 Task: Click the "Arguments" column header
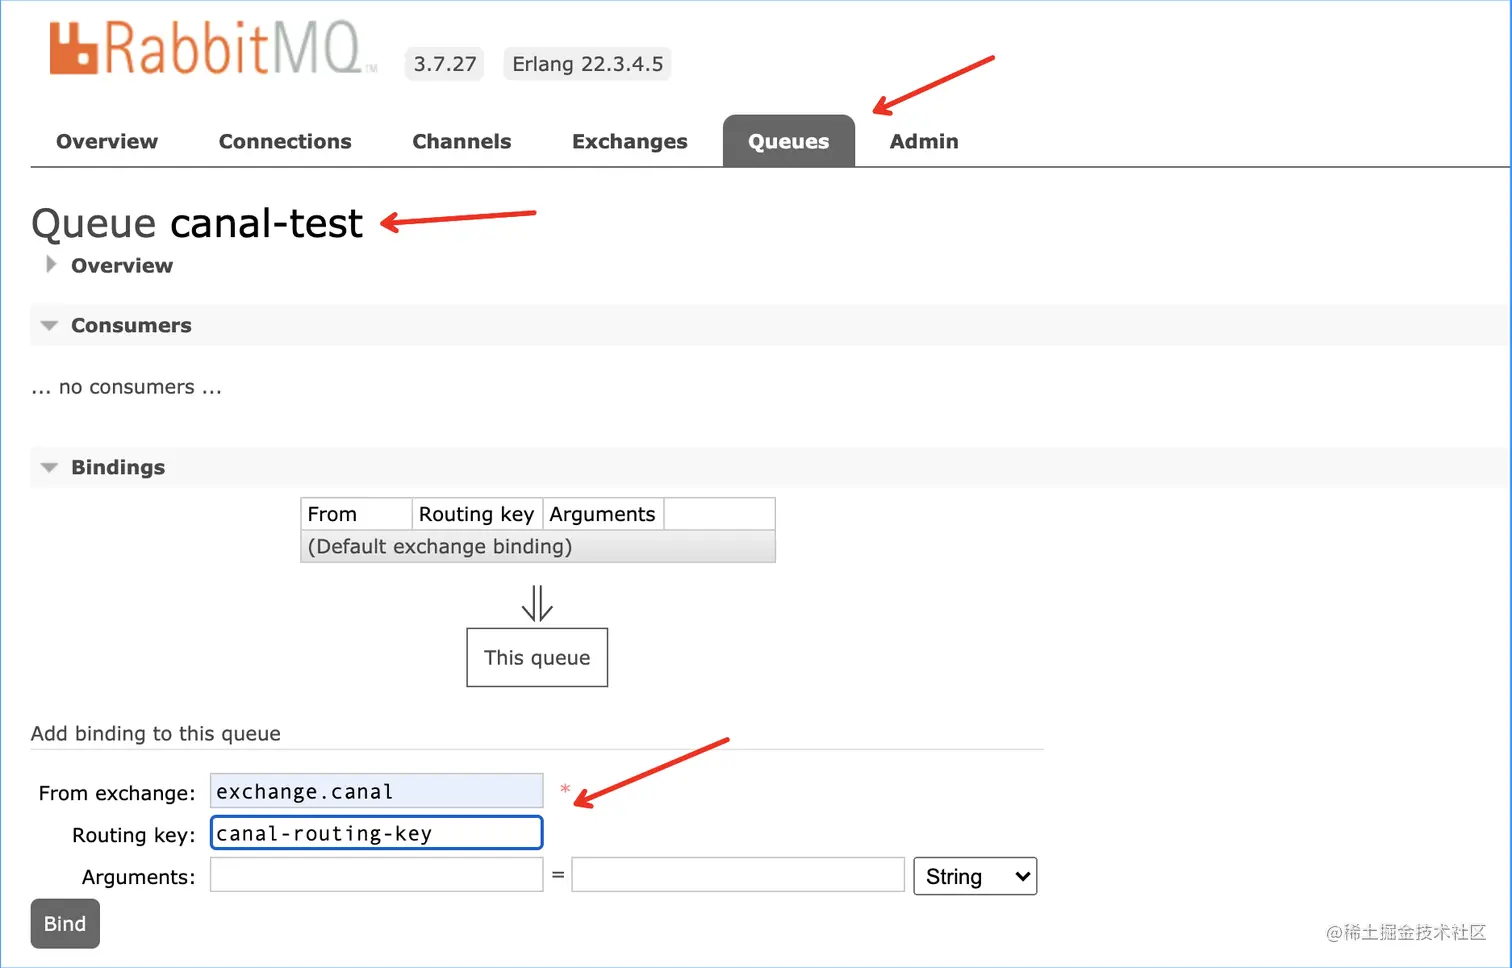click(603, 514)
